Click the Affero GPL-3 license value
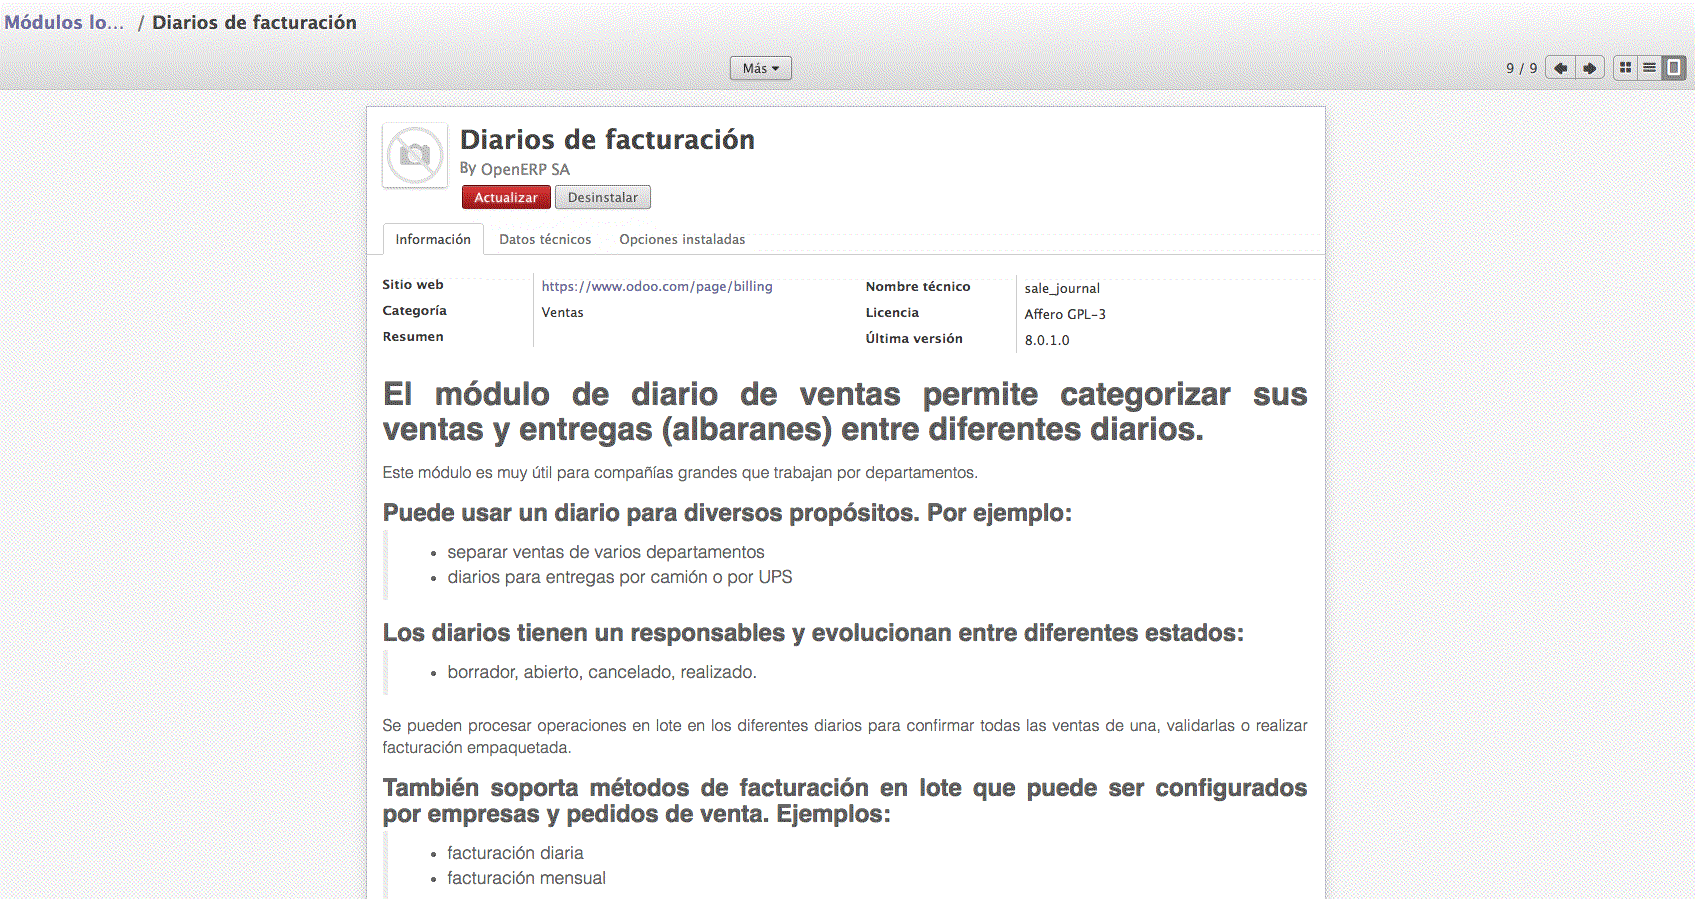Screen dimensions: 1695x899 [1065, 314]
